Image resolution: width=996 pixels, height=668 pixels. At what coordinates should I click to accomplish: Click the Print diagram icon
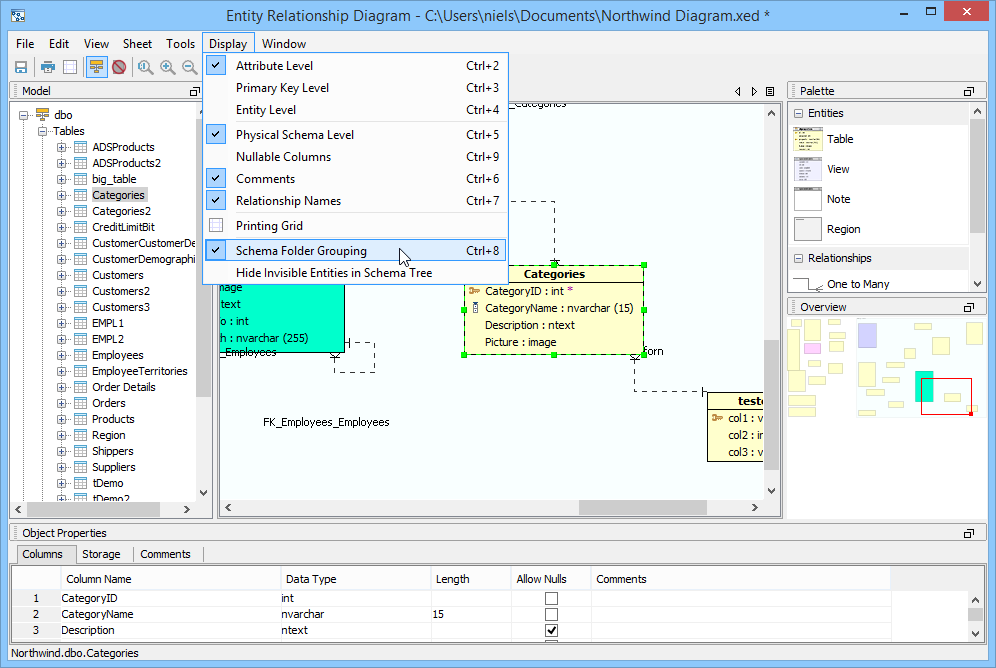48,67
